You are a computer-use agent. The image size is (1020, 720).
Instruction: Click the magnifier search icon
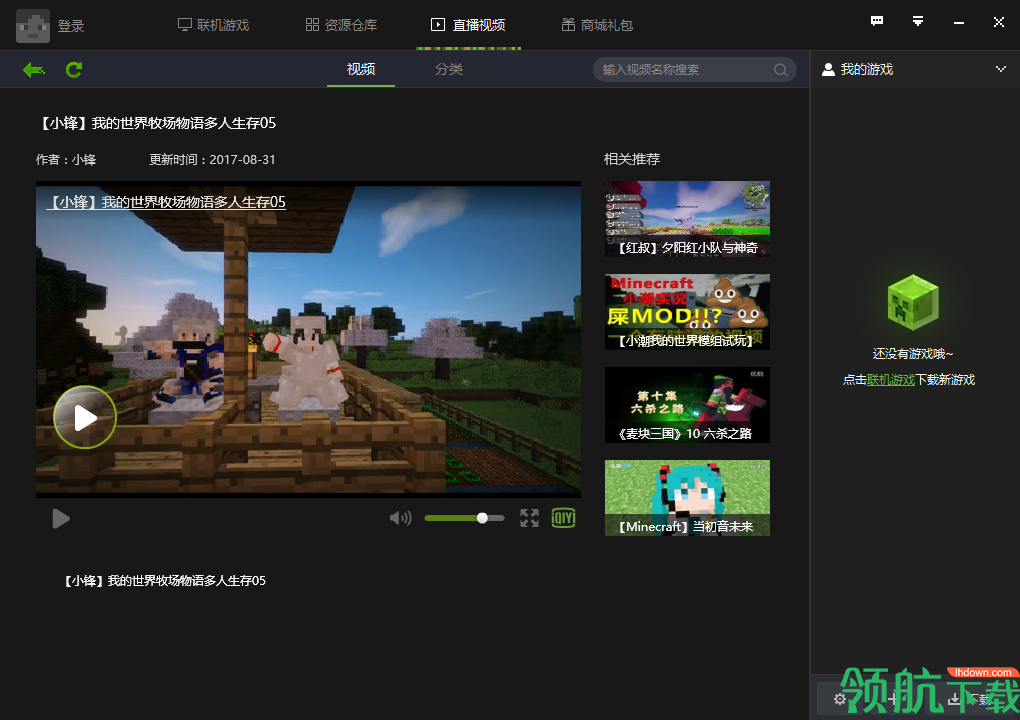(781, 70)
